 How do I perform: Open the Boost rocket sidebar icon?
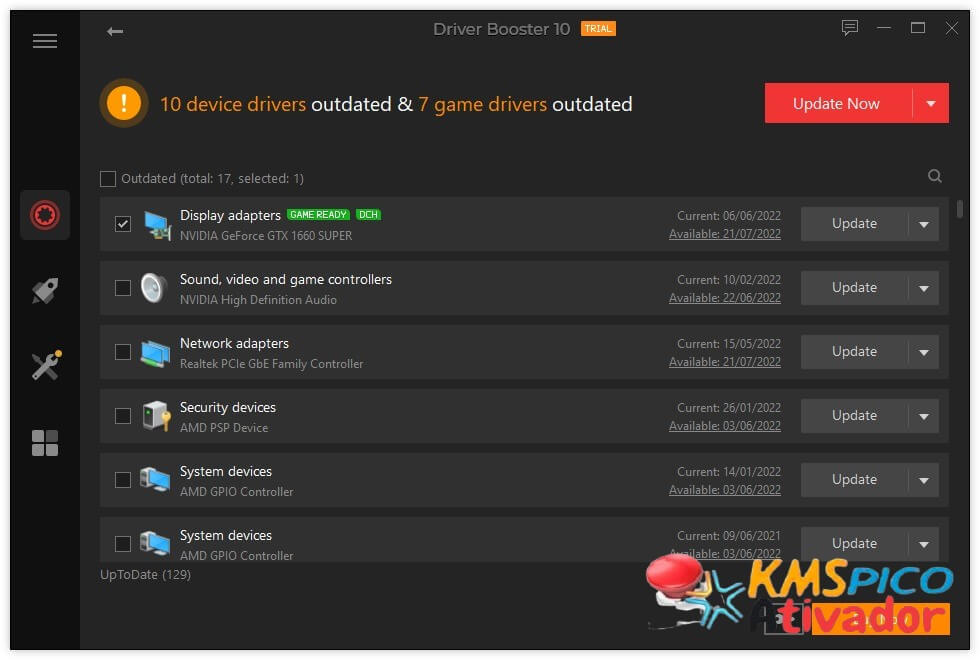45,291
